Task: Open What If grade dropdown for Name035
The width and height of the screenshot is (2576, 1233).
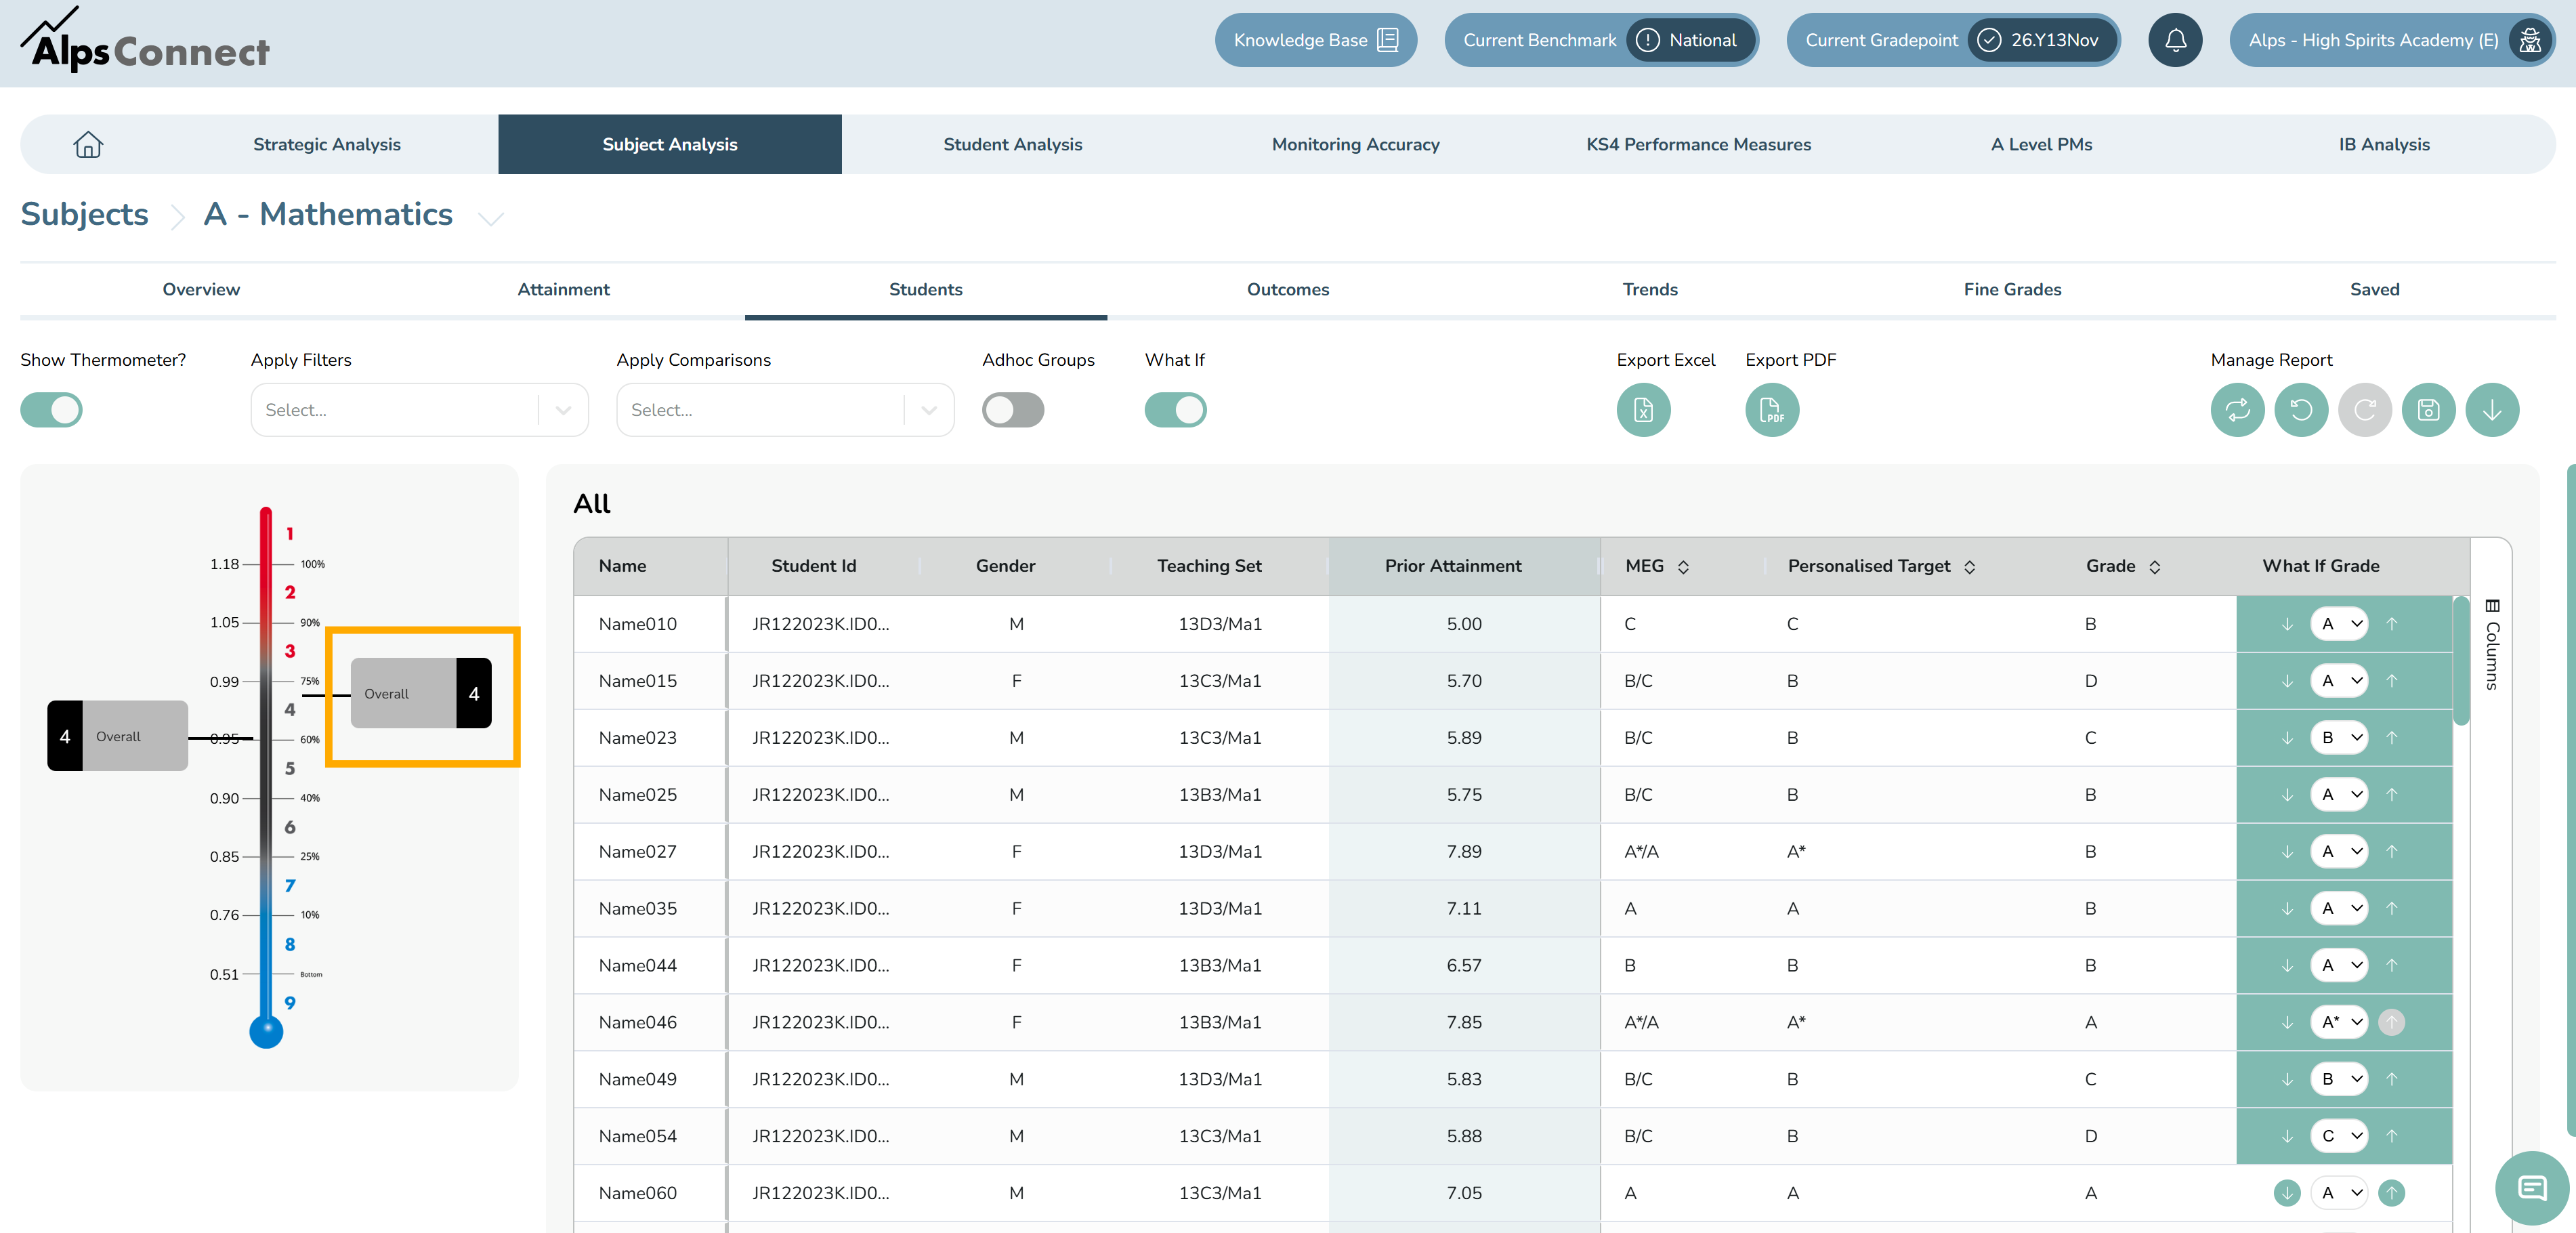Action: 2339,909
